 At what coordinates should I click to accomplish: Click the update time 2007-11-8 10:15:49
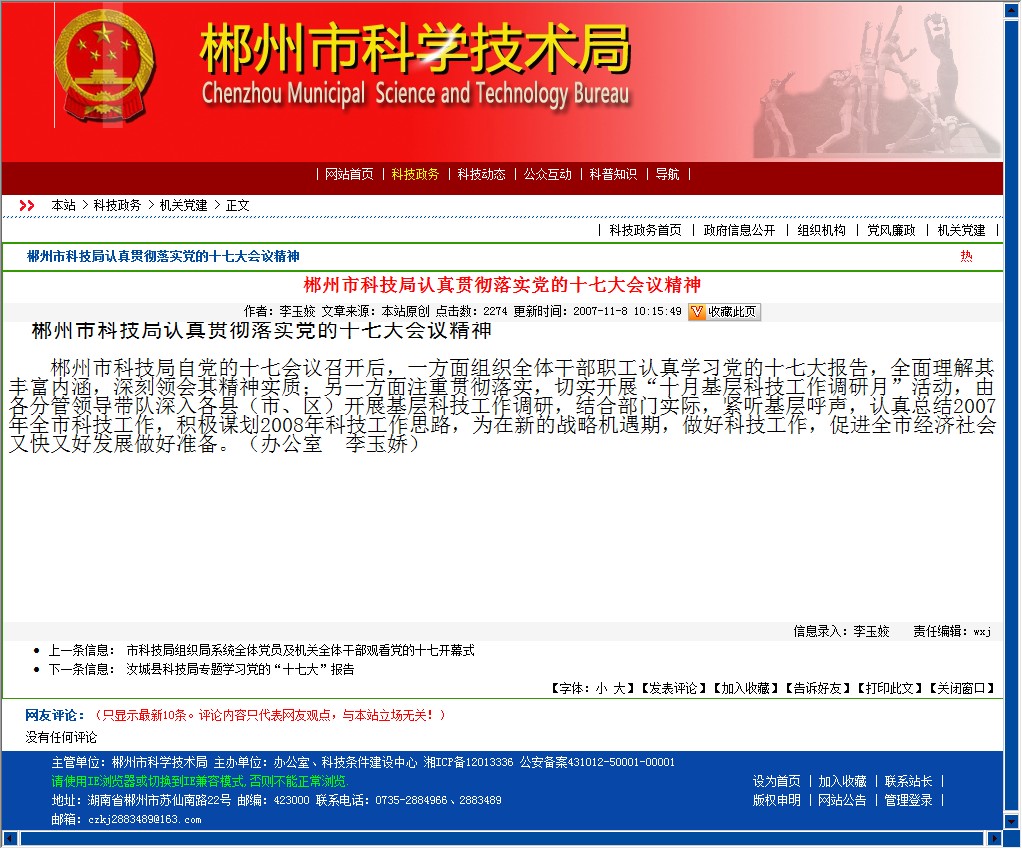627,311
